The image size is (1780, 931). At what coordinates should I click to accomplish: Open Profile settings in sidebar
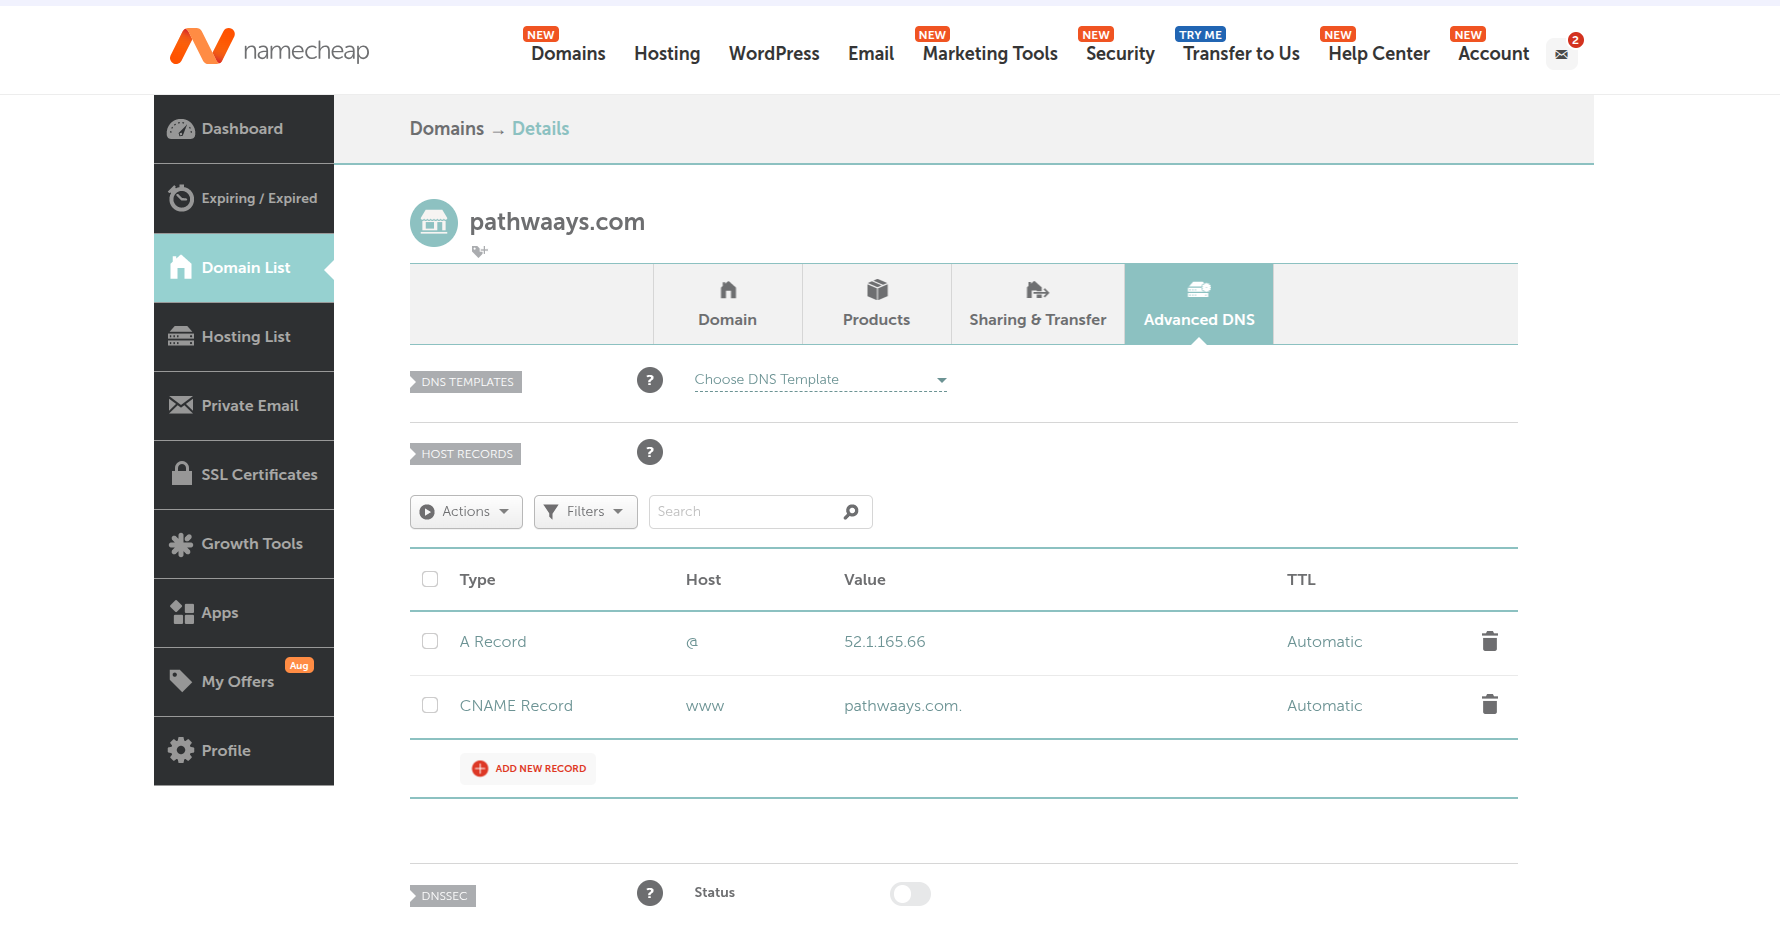coord(244,750)
